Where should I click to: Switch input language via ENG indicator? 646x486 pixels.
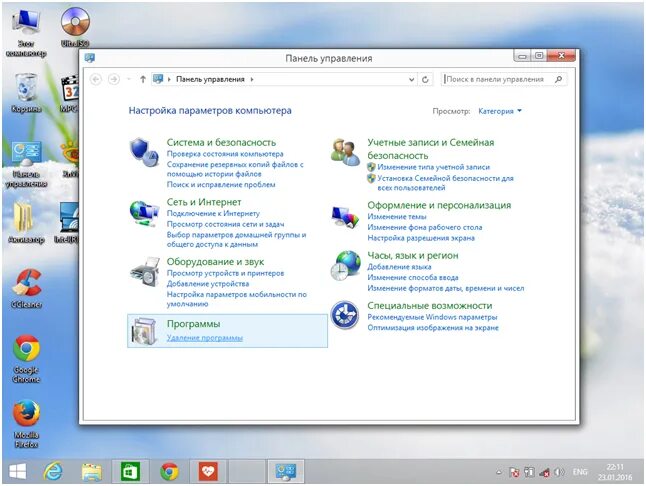click(x=580, y=472)
